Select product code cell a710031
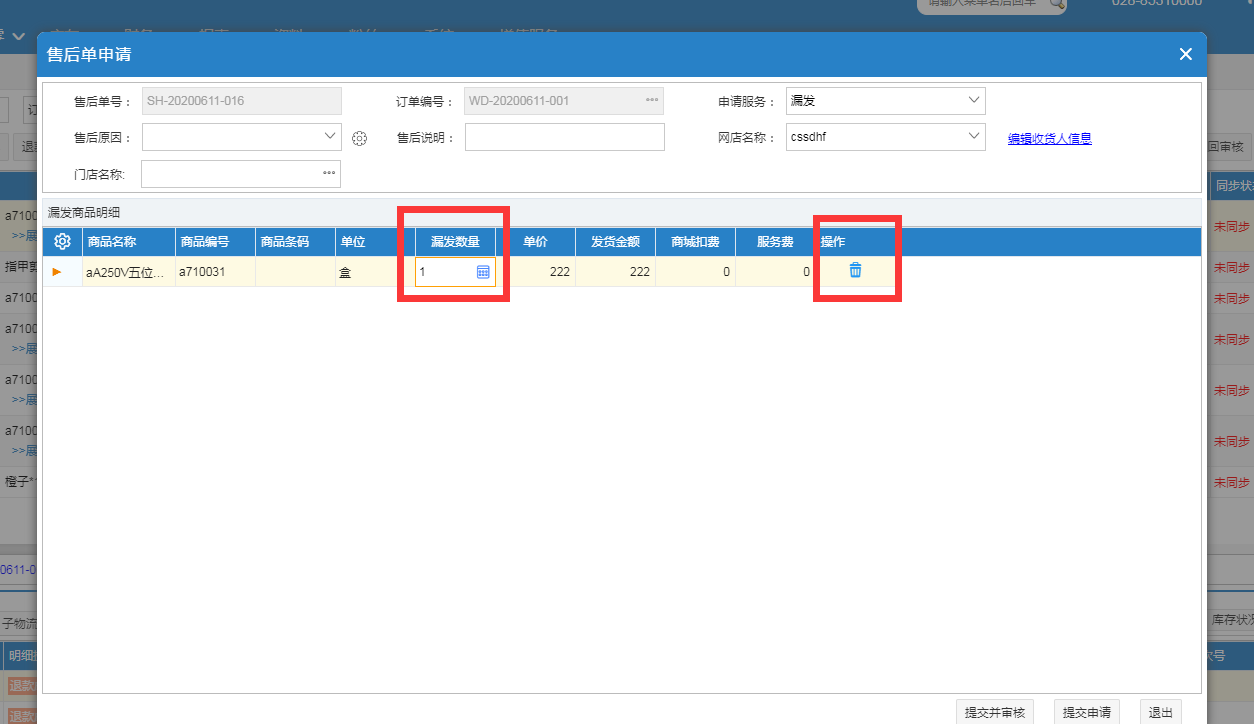The width and height of the screenshot is (1254, 724). click(x=216, y=271)
